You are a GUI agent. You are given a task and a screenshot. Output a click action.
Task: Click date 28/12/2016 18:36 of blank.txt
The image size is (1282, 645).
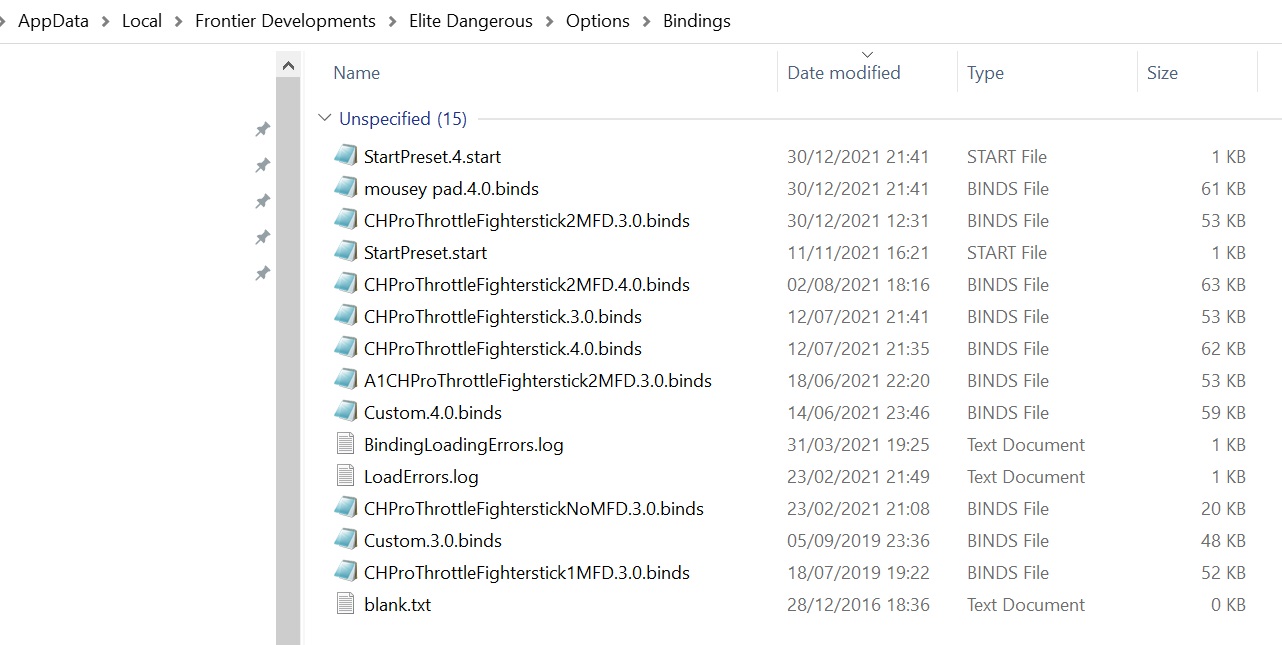[x=858, y=604]
